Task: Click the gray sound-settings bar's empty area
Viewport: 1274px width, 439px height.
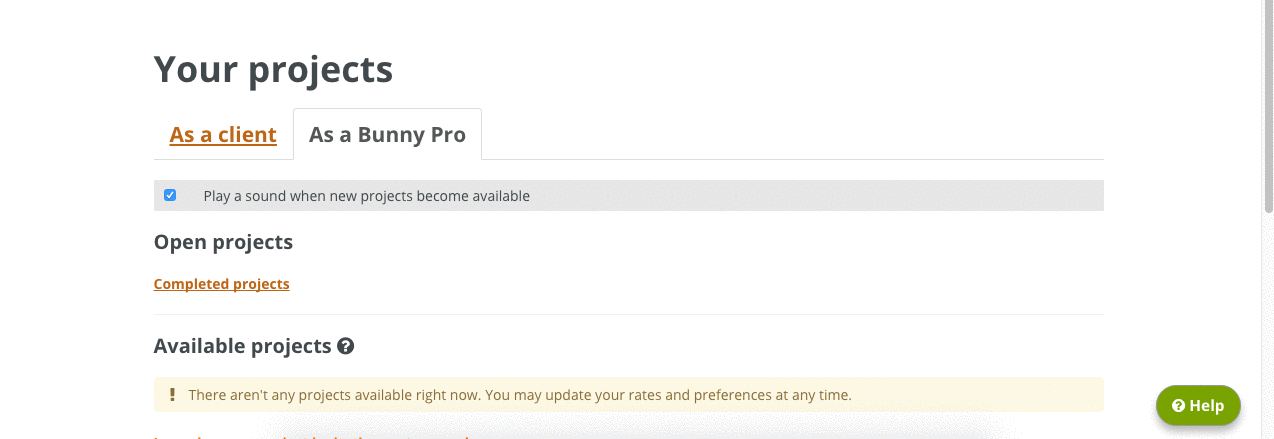Action: [x=820, y=196]
